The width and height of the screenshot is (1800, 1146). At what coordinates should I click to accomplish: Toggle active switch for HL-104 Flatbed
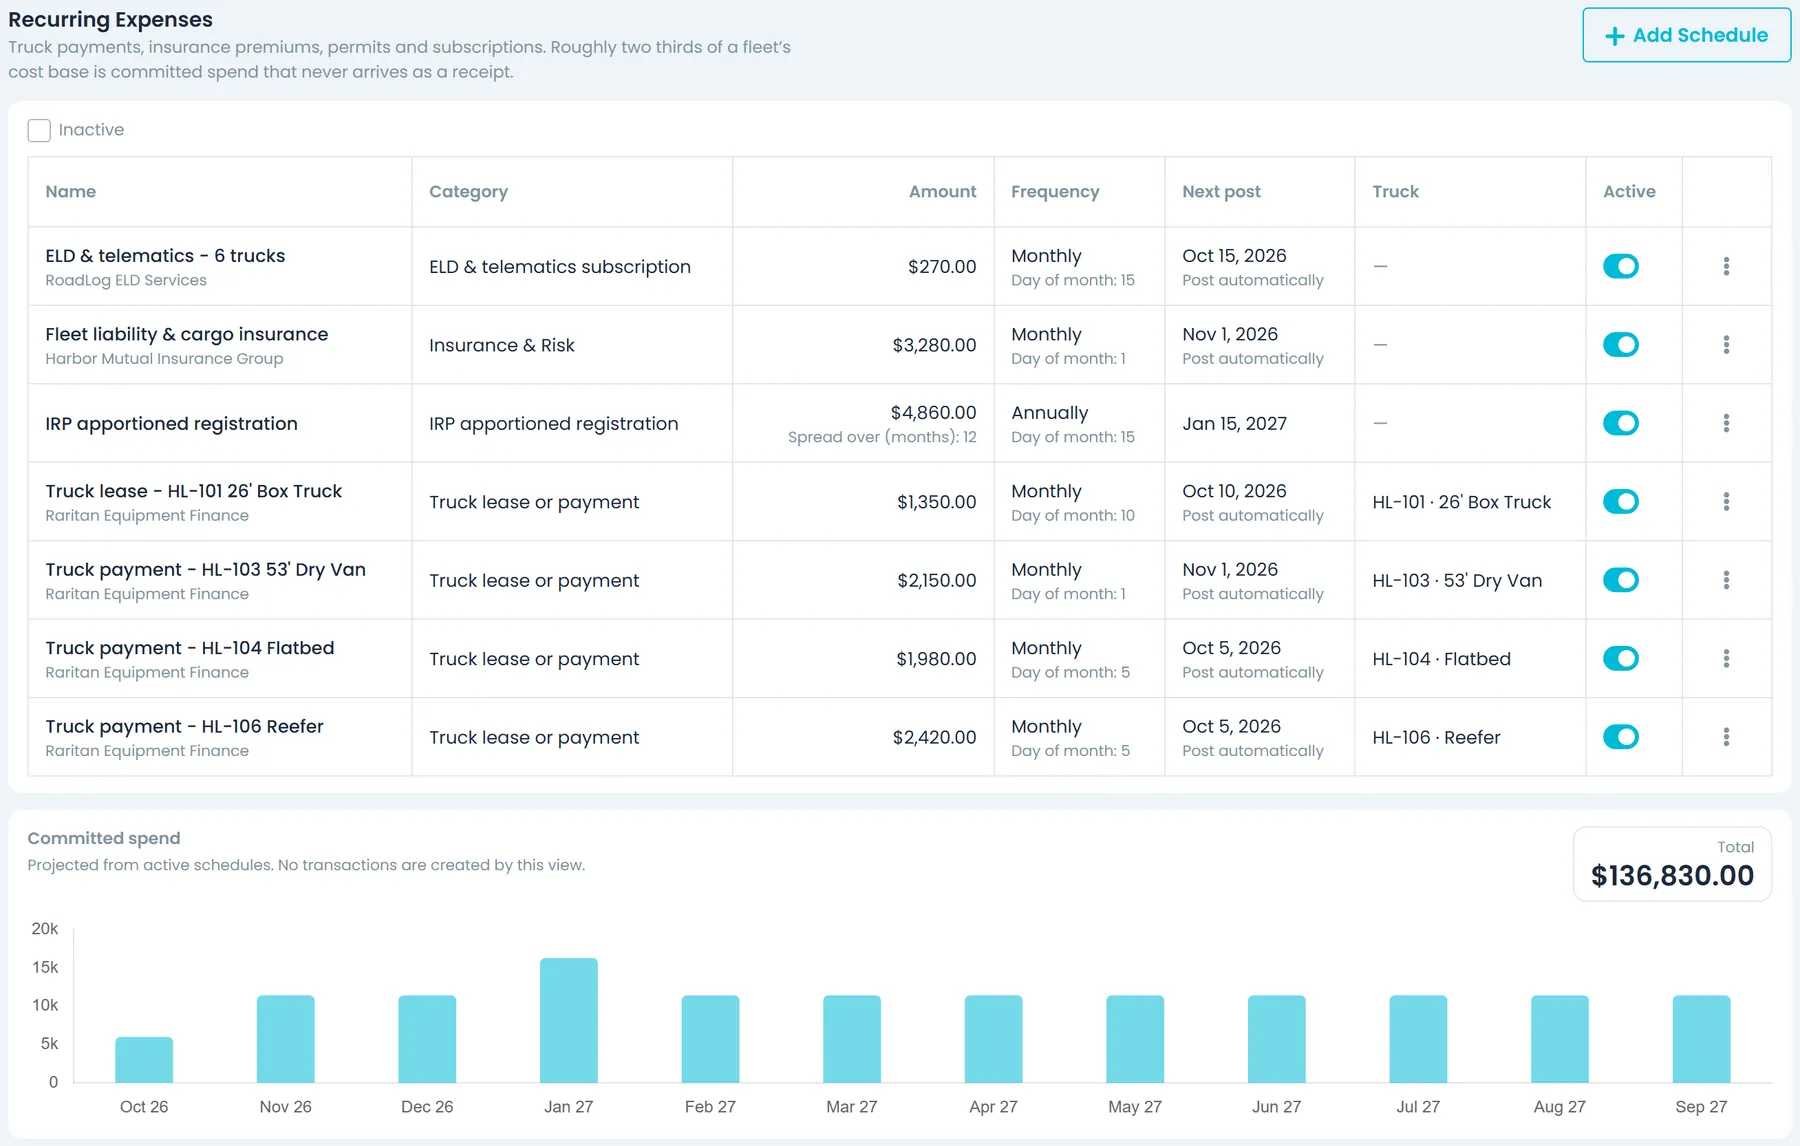pos(1620,659)
